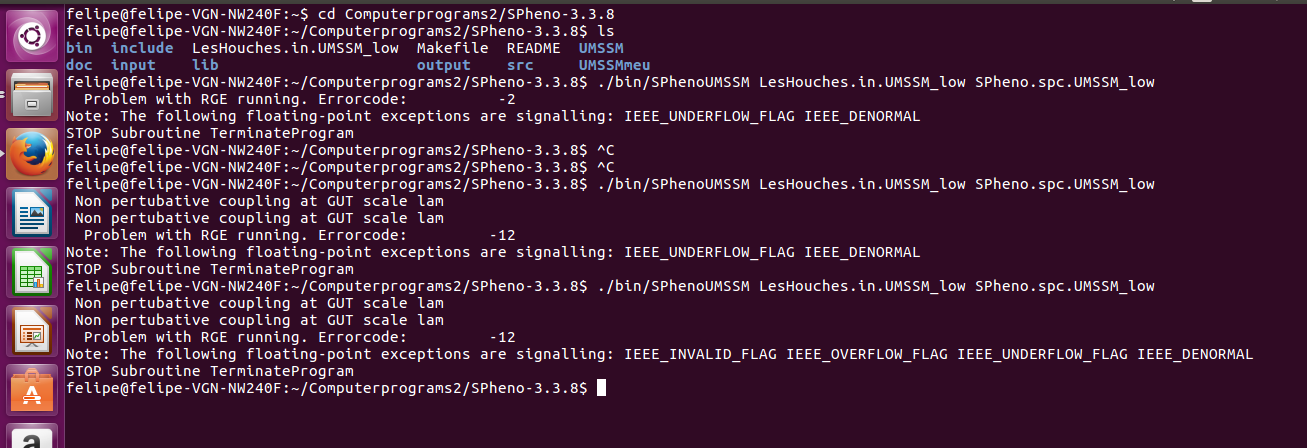
Task: Click the Amazon launcher icon
Action: click(31, 438)
